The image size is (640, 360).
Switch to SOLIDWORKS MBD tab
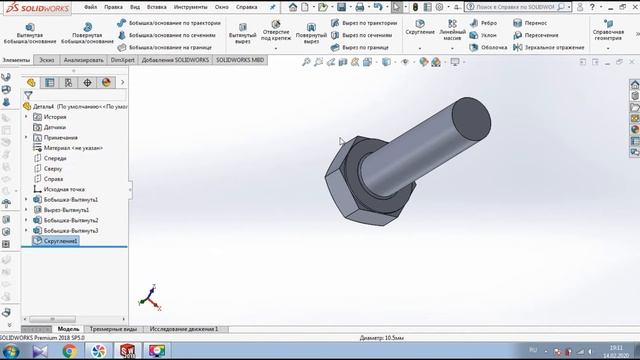click(x=240, y=60)
